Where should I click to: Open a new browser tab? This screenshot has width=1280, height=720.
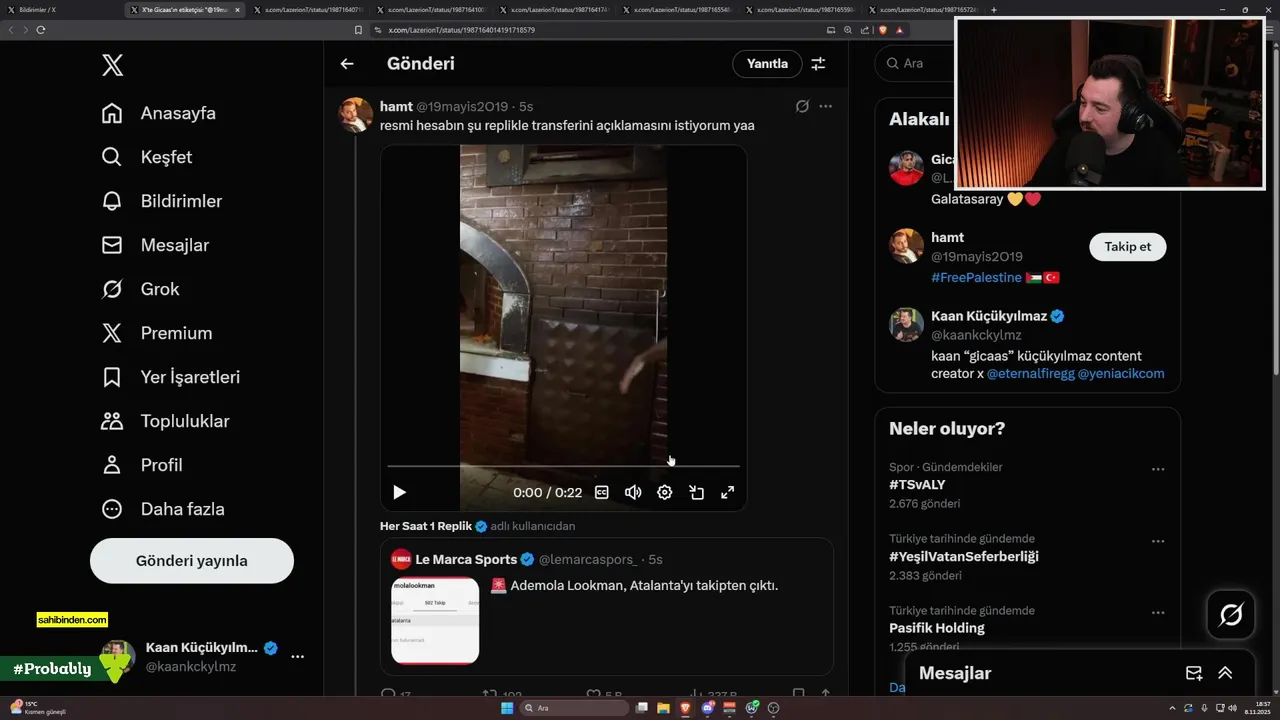[993, 9]
